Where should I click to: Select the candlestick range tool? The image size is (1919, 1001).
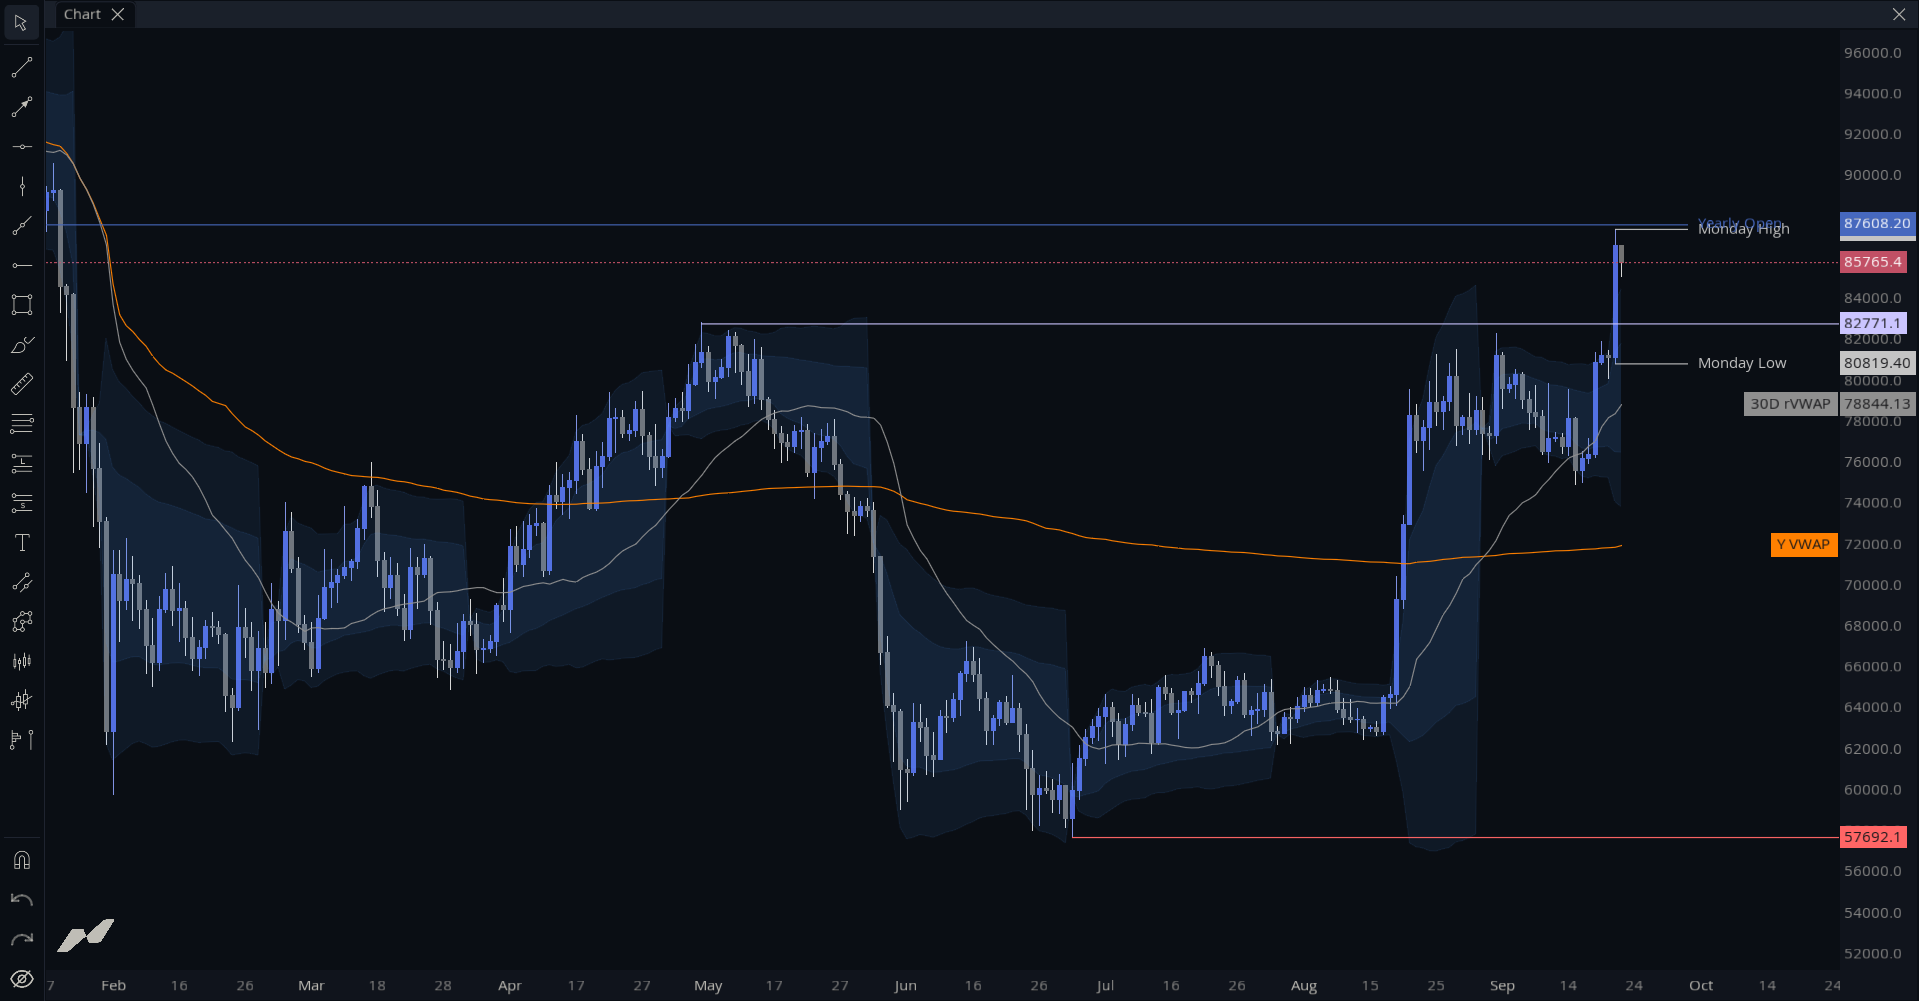[21, 661]
